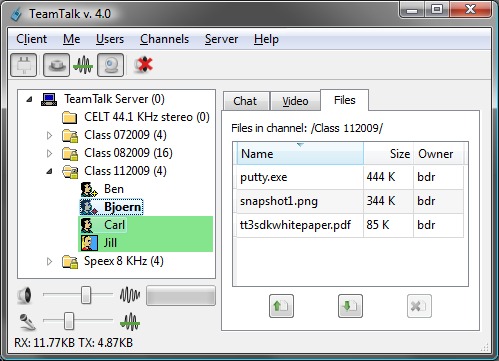Screen dimensions: 499x361
Task: Click Carl's user avatar icon
Action: (x=87, y=225)
